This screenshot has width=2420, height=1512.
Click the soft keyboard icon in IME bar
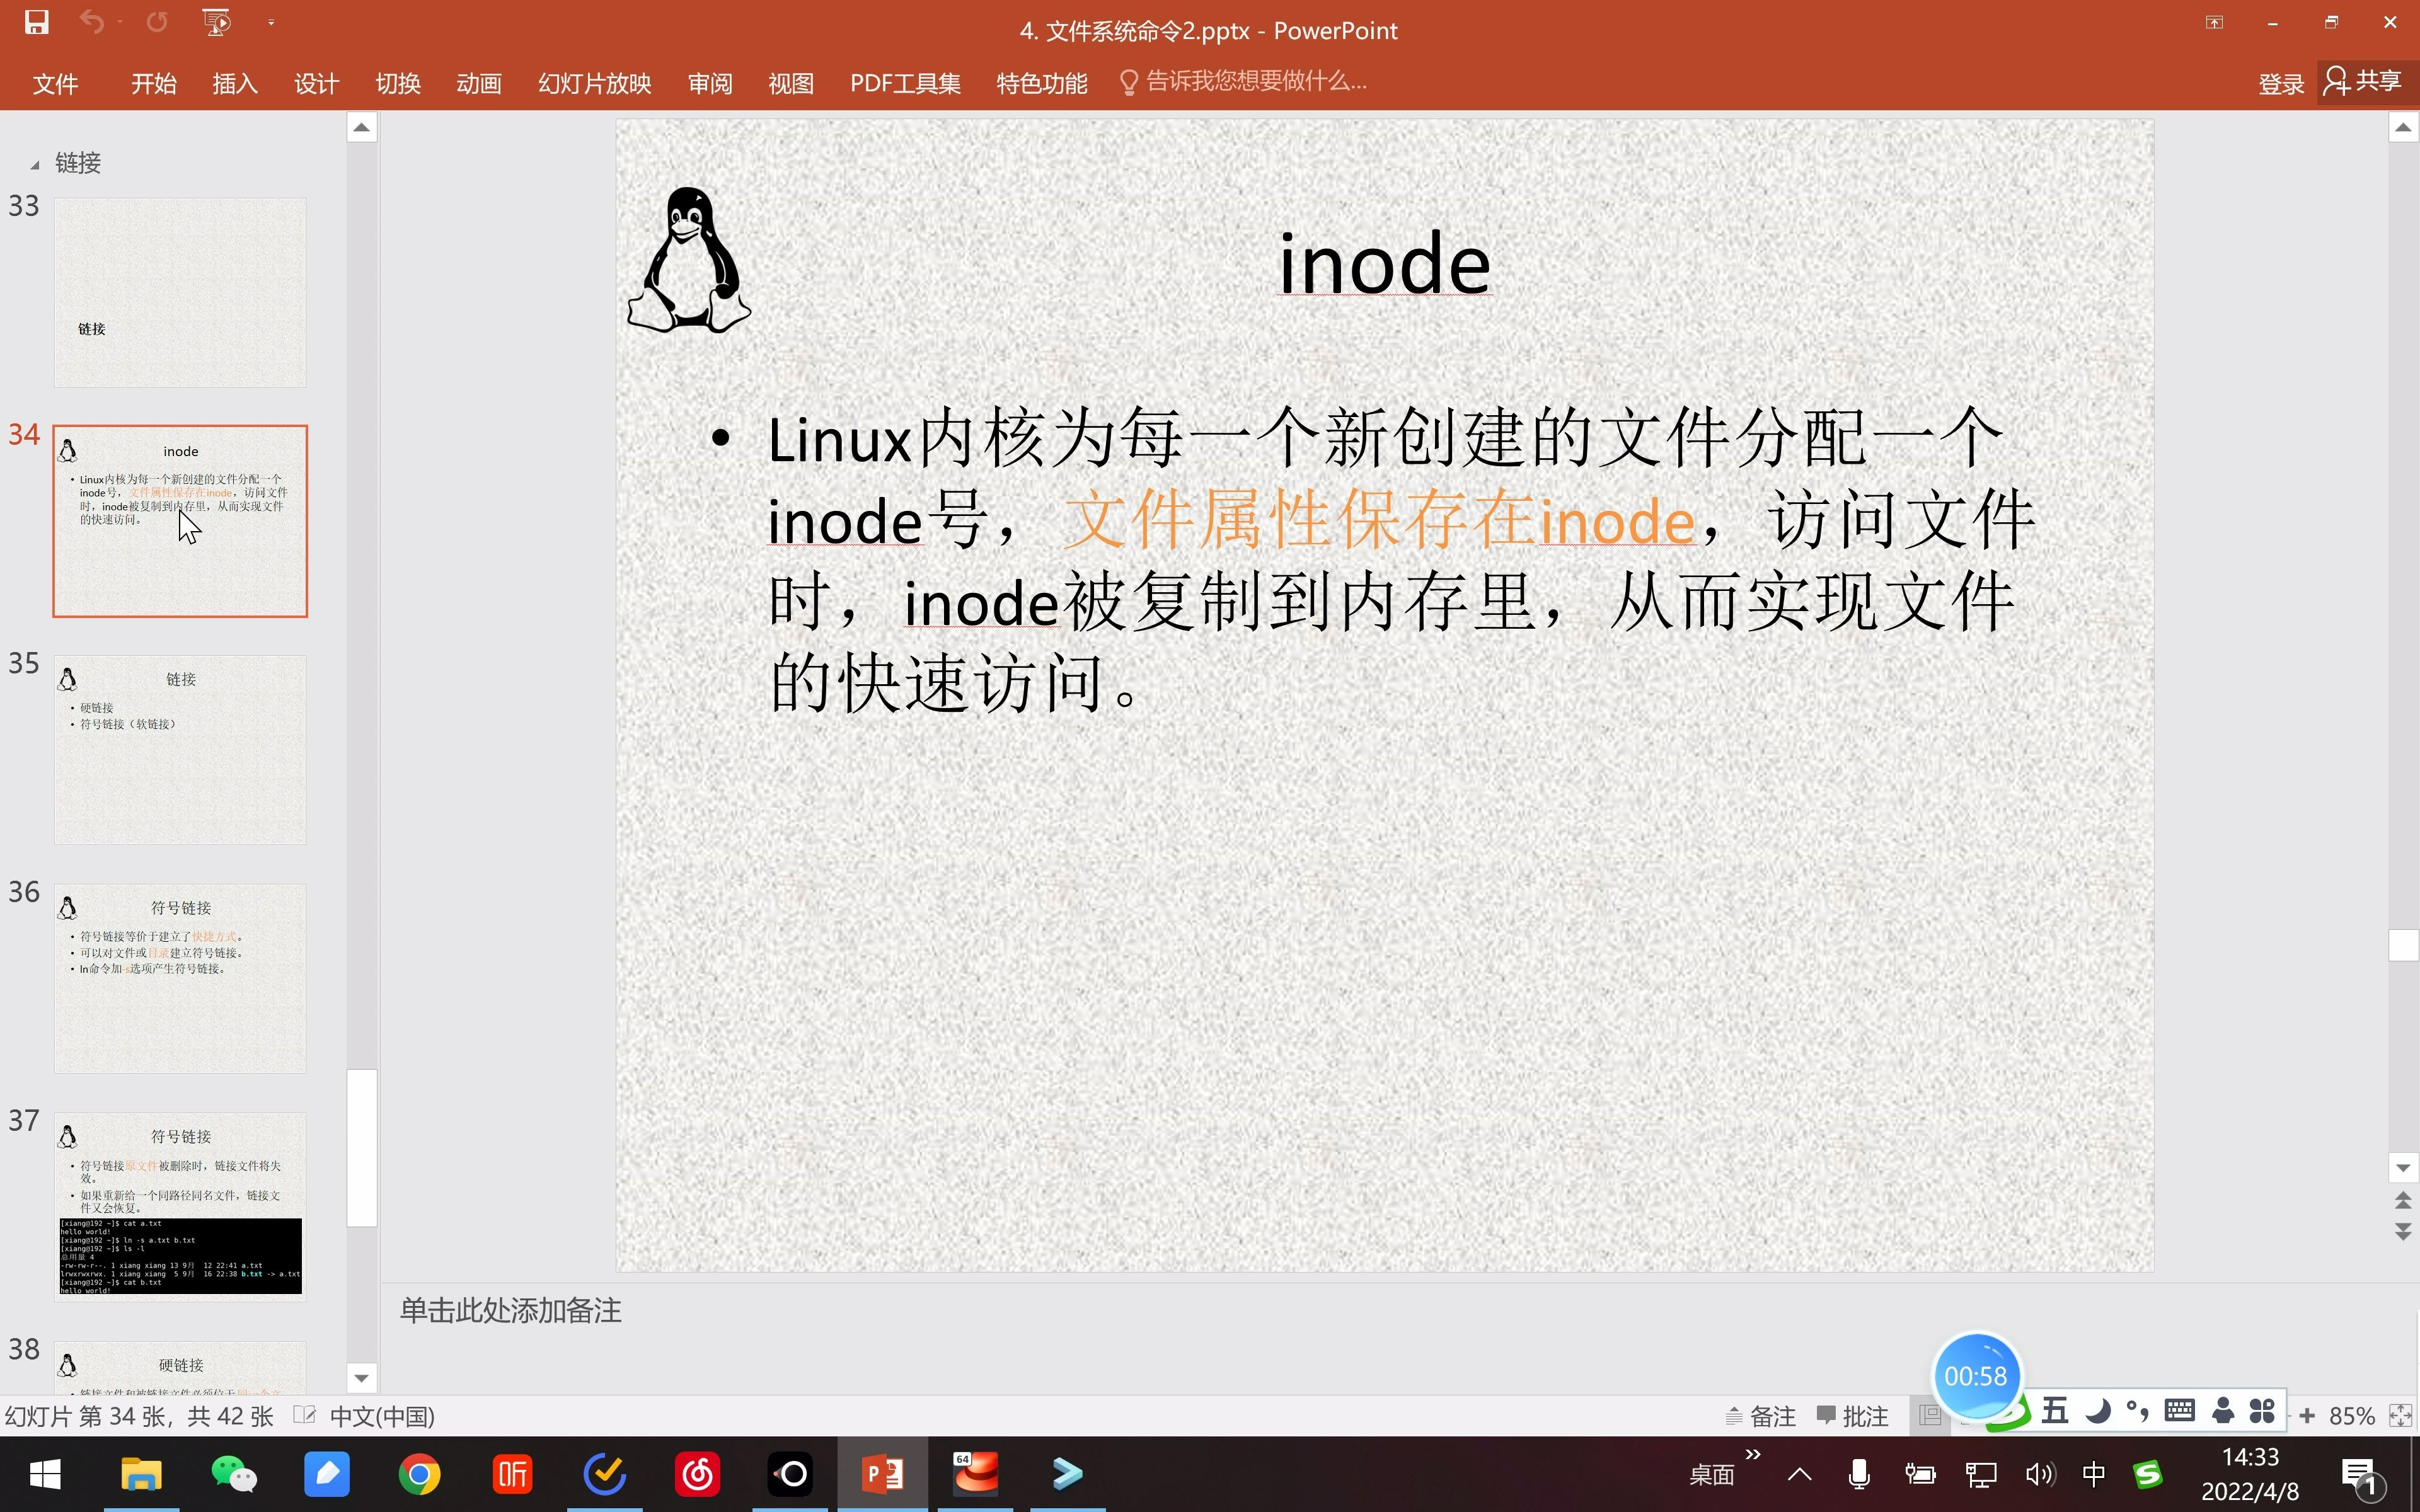[x=2179, y=1411]
